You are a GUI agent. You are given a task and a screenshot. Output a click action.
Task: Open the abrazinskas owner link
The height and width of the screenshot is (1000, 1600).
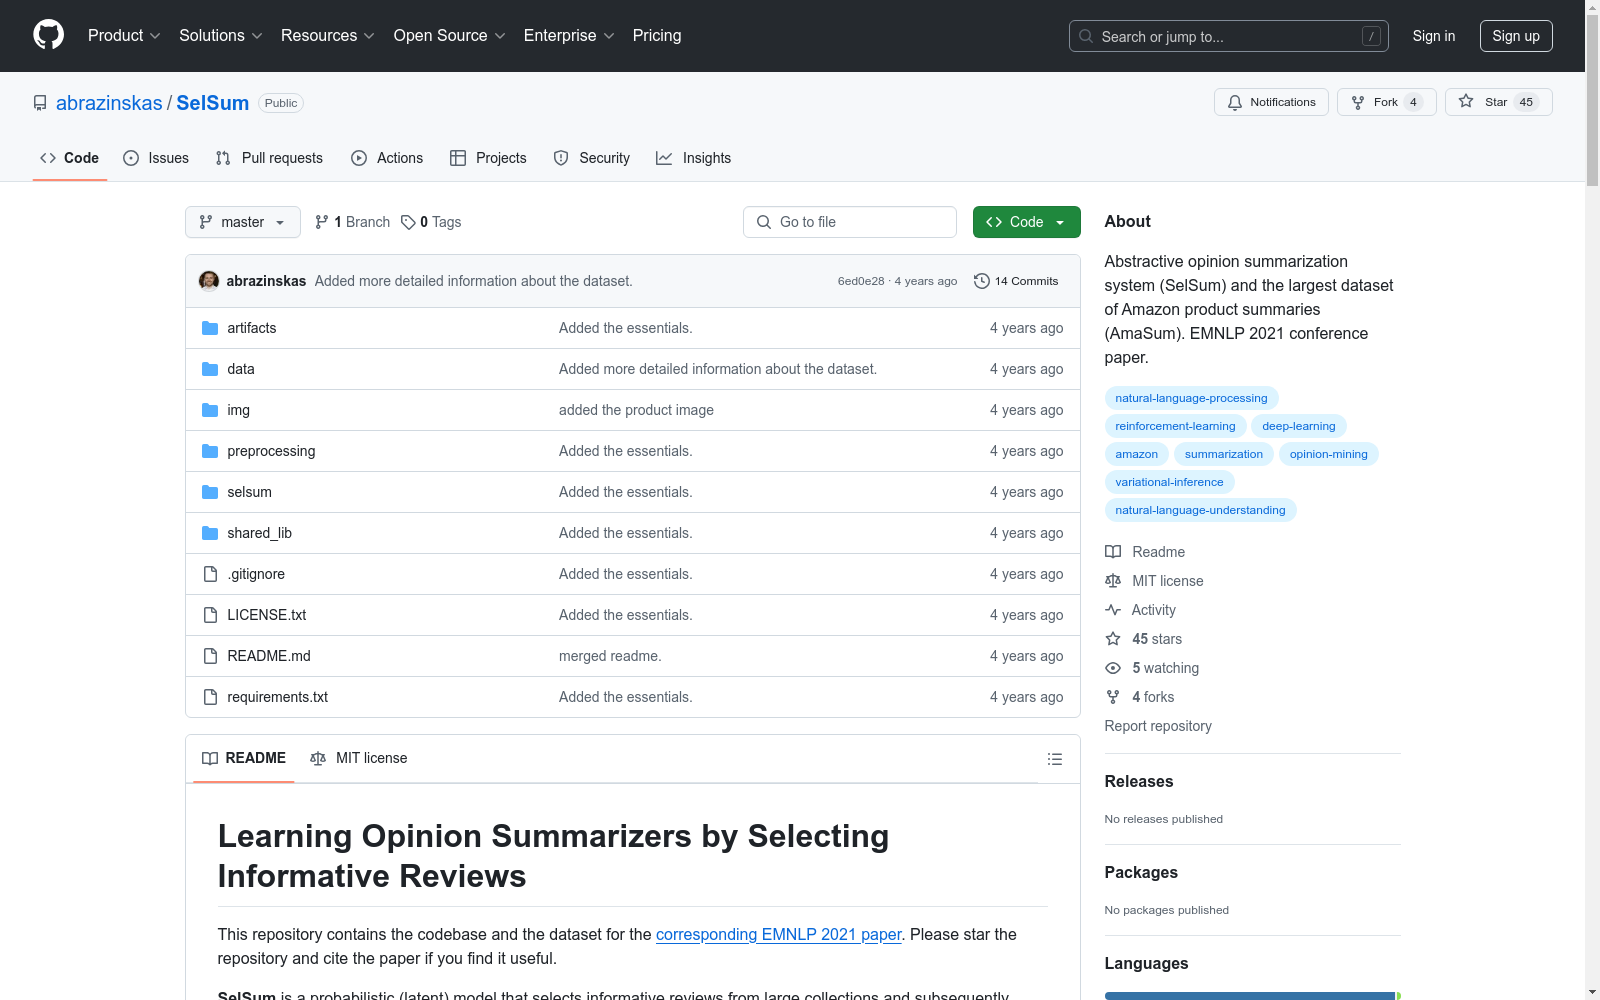(109, 103)
